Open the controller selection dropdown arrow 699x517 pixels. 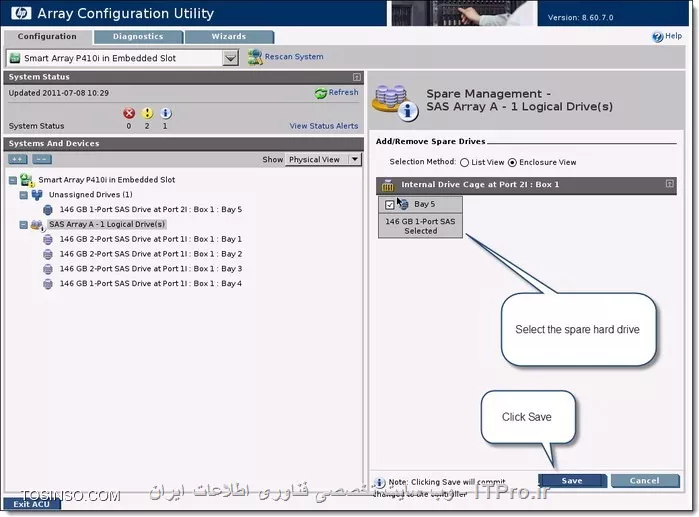click(230, 58)
